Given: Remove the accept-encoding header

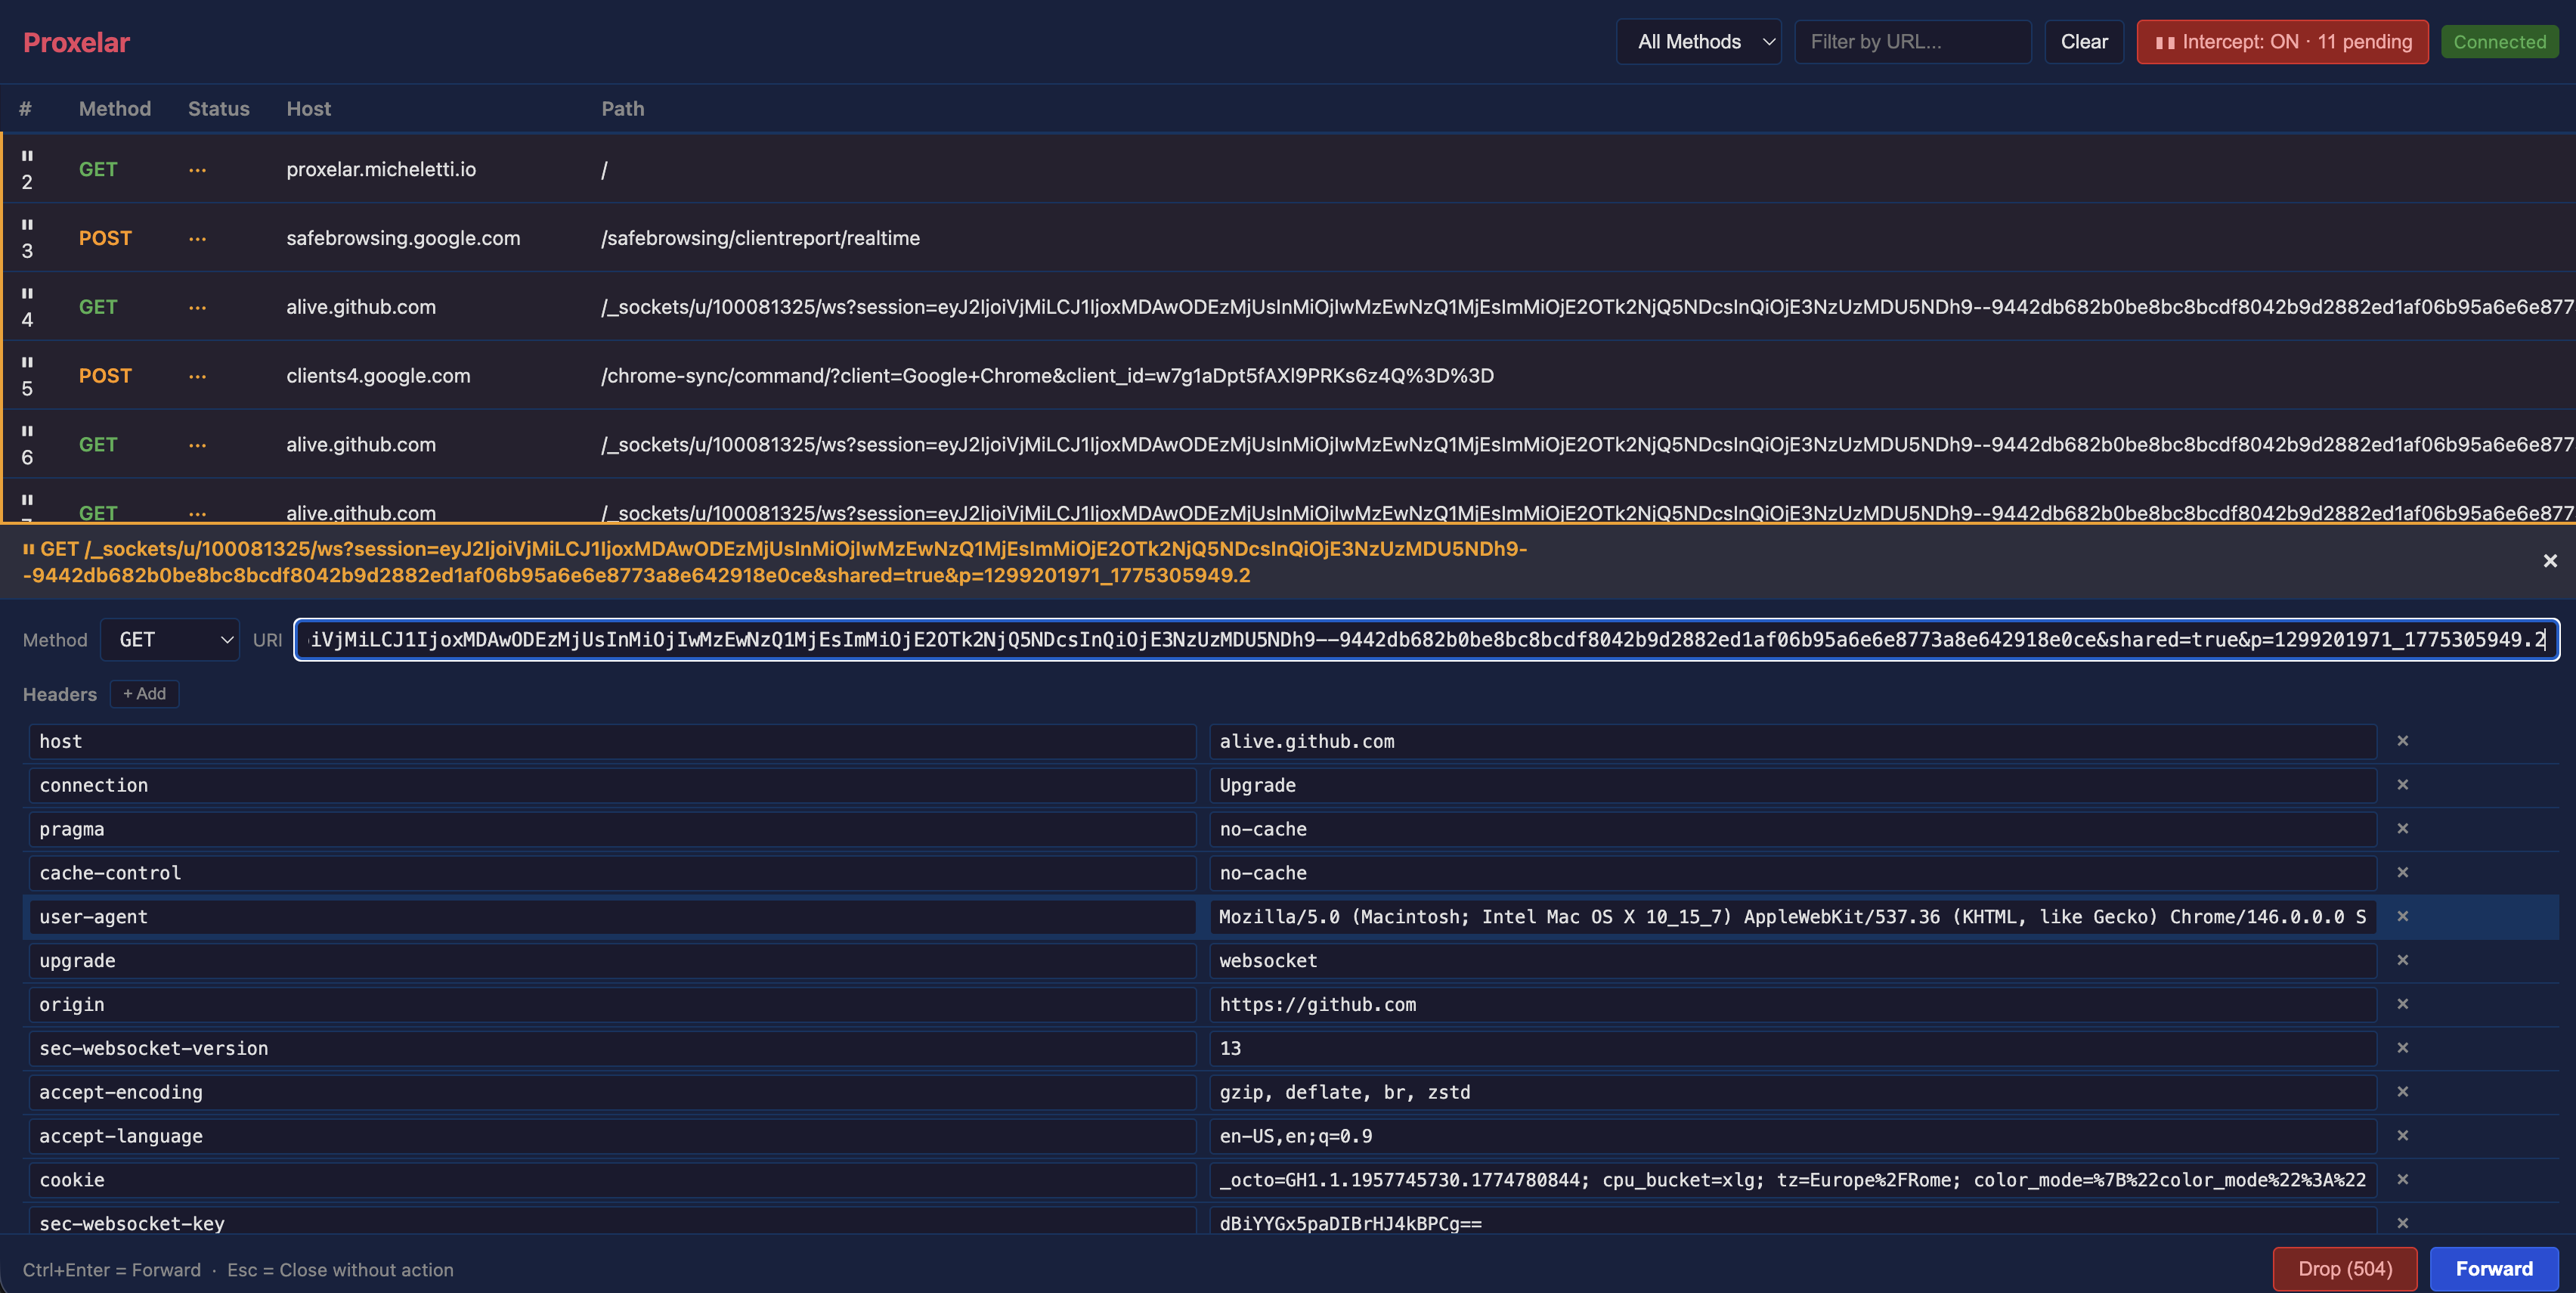Looking at the screenshot, I should [x=2403, y=1092].
